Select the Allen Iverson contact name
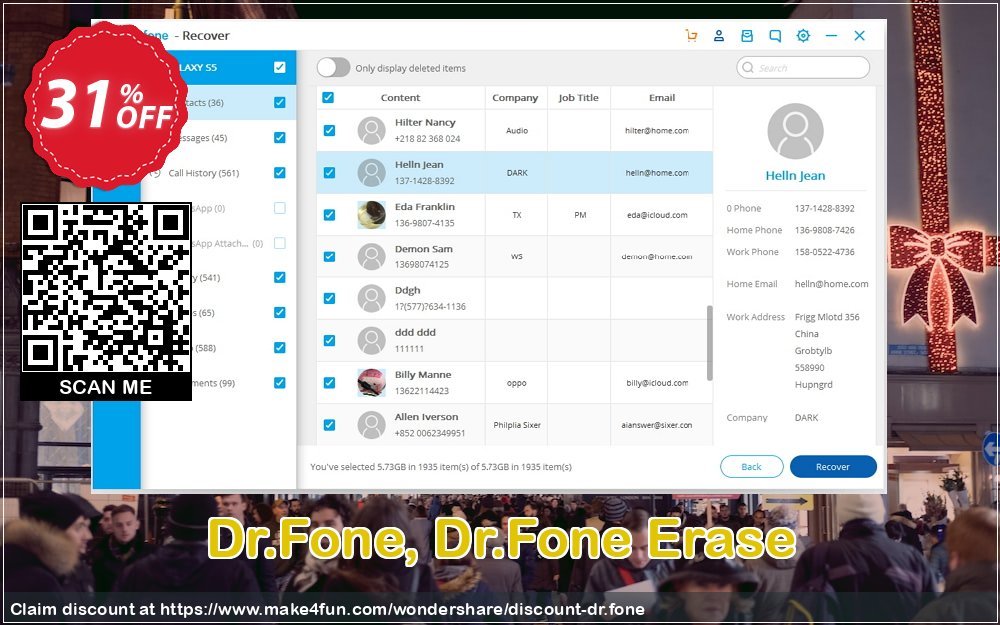Viewport: 1000px width, 625px height. pyautogui.click(x=426, y=416)
